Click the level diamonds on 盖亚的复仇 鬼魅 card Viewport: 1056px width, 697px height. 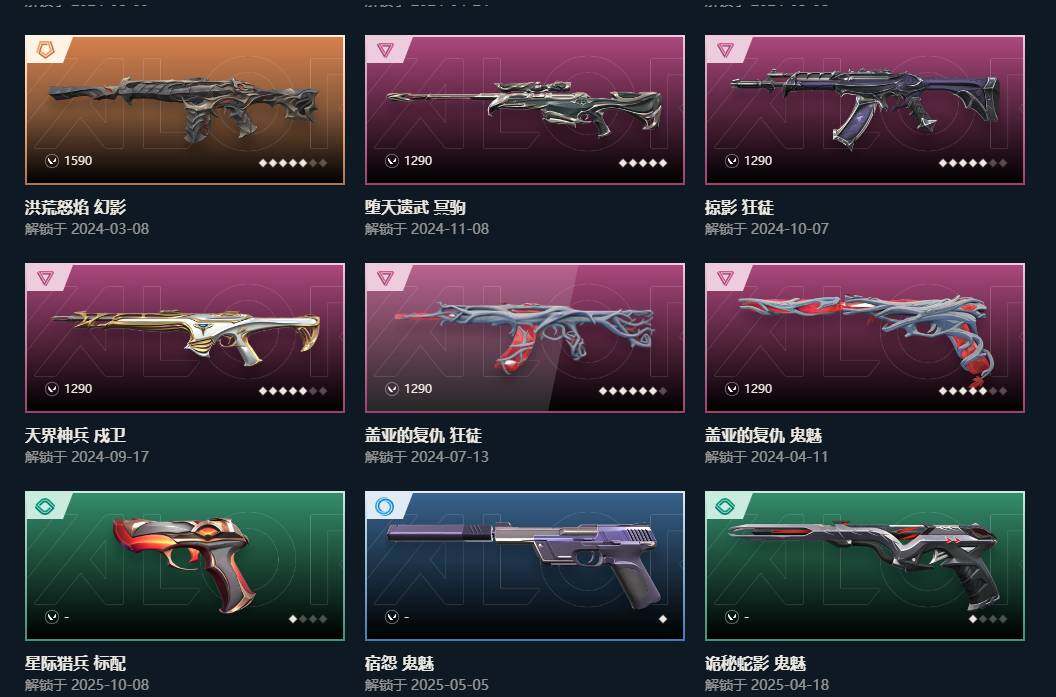pyautogui.click(x=973, y=391)
